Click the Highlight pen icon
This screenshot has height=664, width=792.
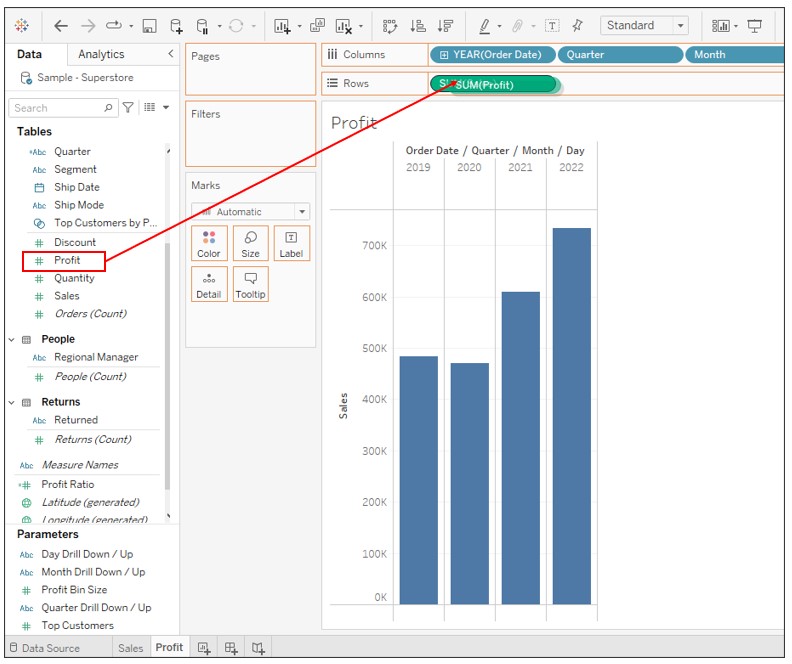click(484, 26)
